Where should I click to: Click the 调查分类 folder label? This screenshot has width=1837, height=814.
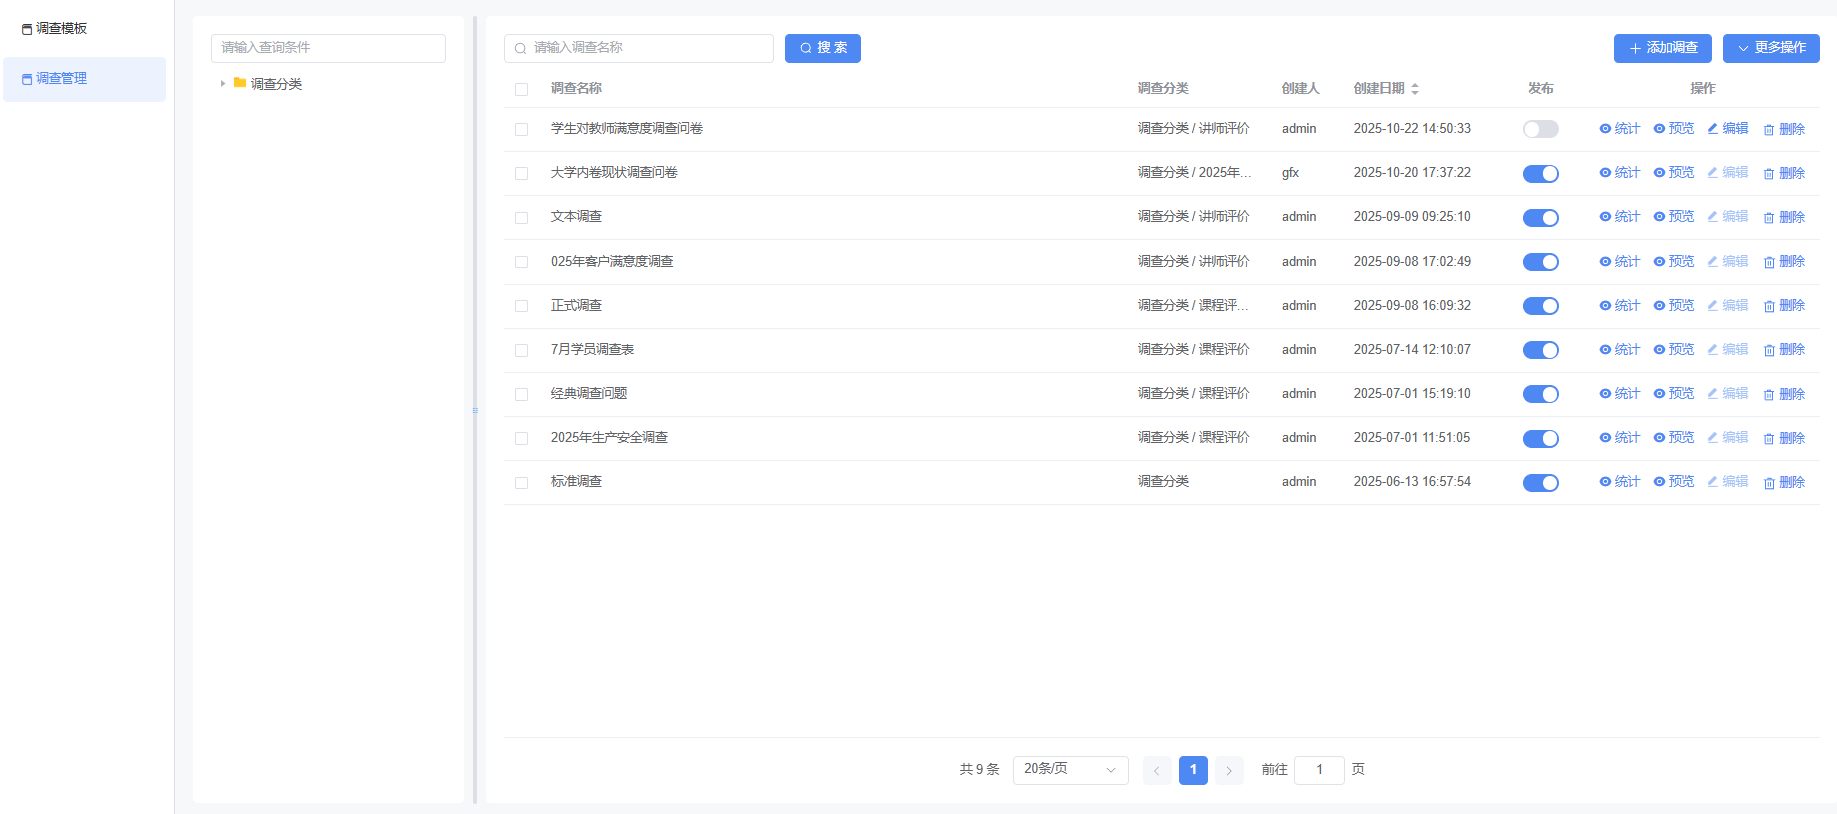[276, 84]
